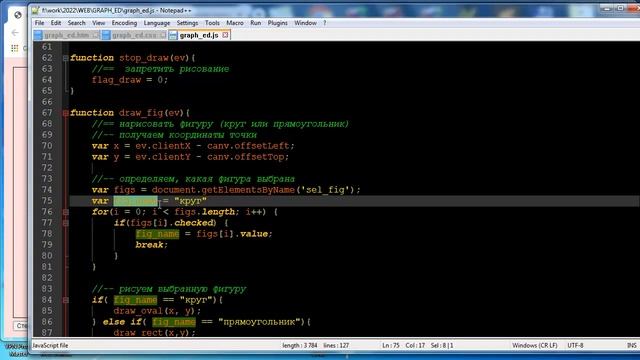
Task: Switch to the graph_ed.htm tab
Action: (x=67, y=36)
